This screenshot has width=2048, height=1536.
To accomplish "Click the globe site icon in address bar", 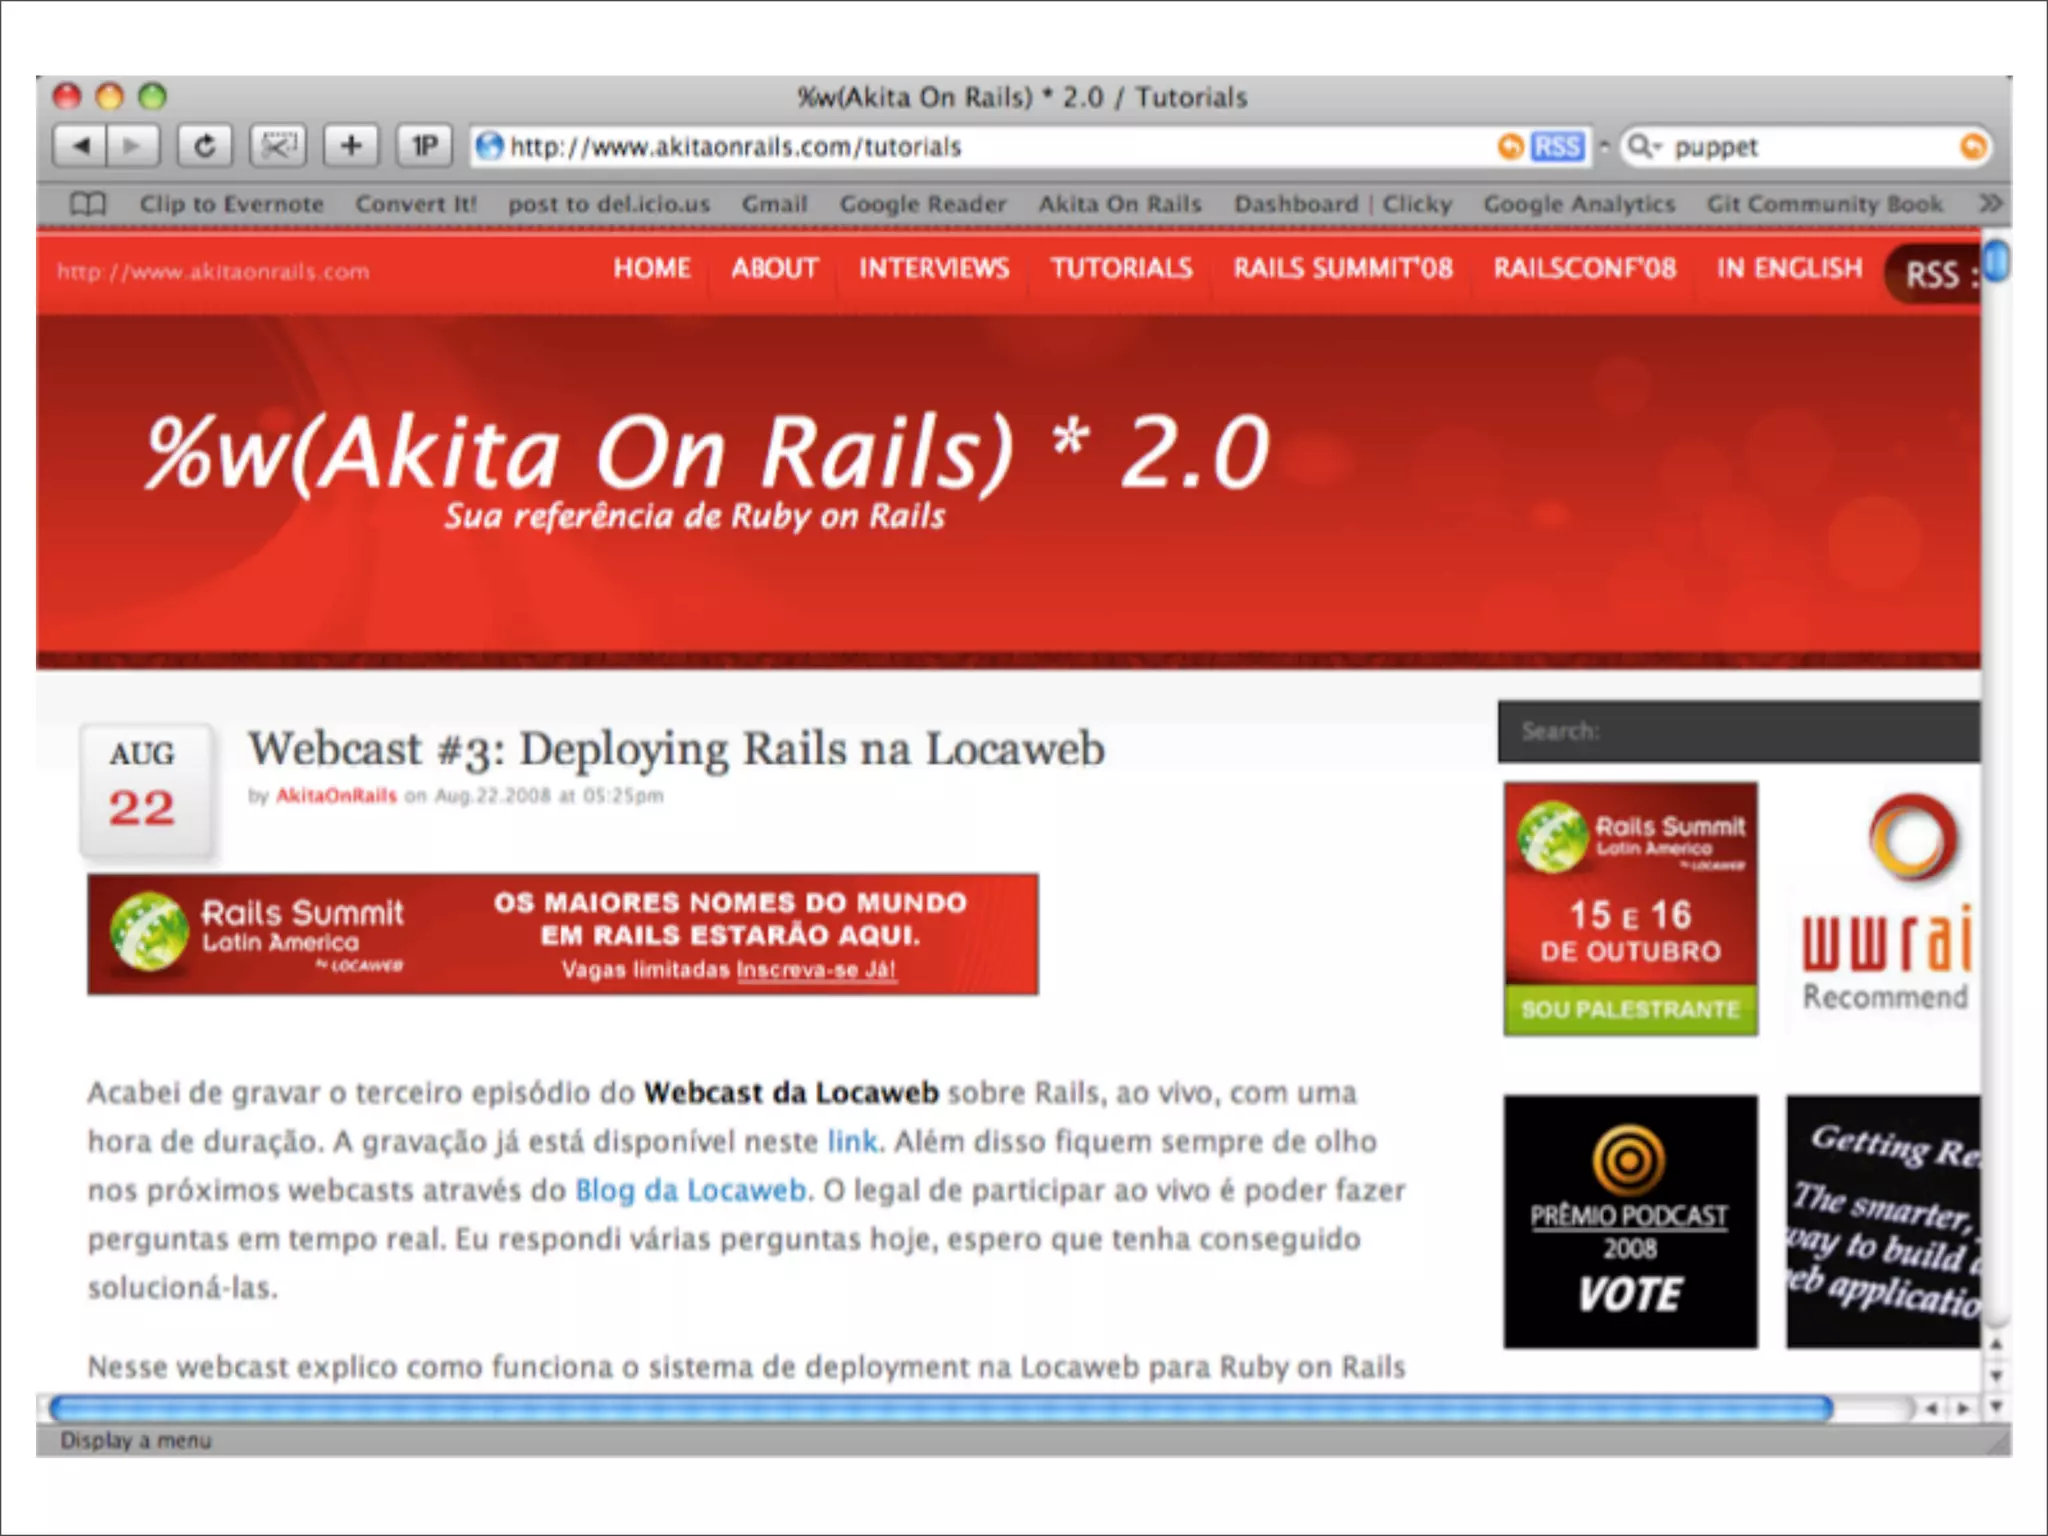I will click(489, 146).
